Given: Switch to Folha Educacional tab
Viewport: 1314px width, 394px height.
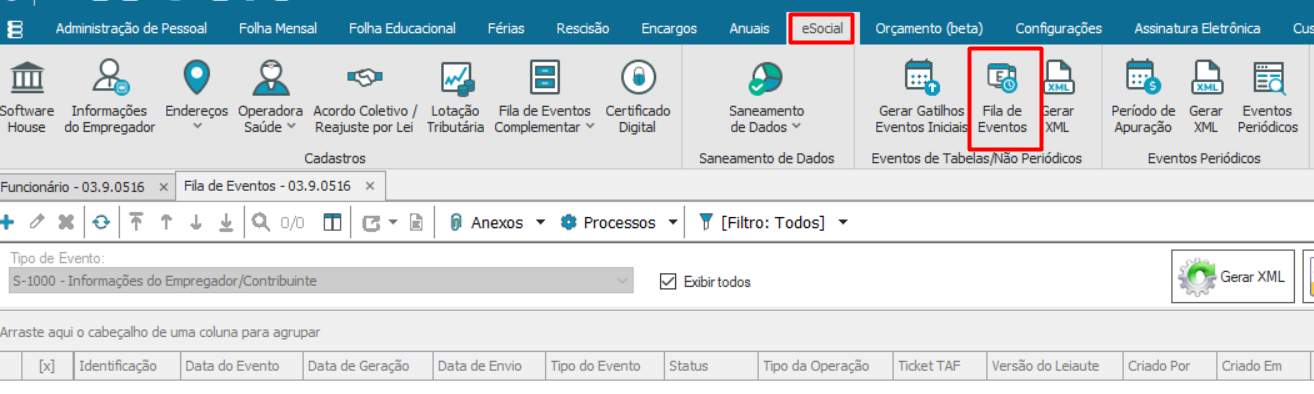Looking at the screenshot, I should coord(402,29).
